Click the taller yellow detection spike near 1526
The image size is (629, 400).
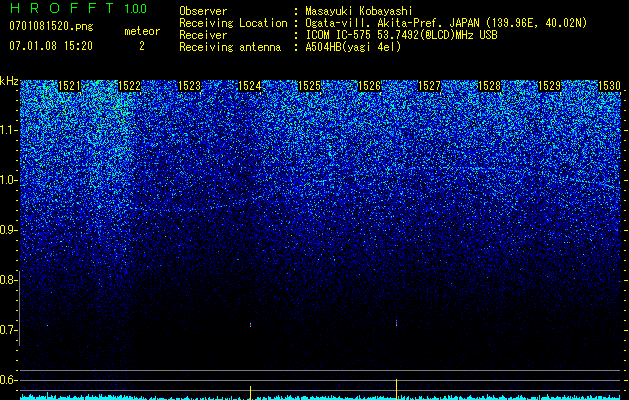point(396,389)
